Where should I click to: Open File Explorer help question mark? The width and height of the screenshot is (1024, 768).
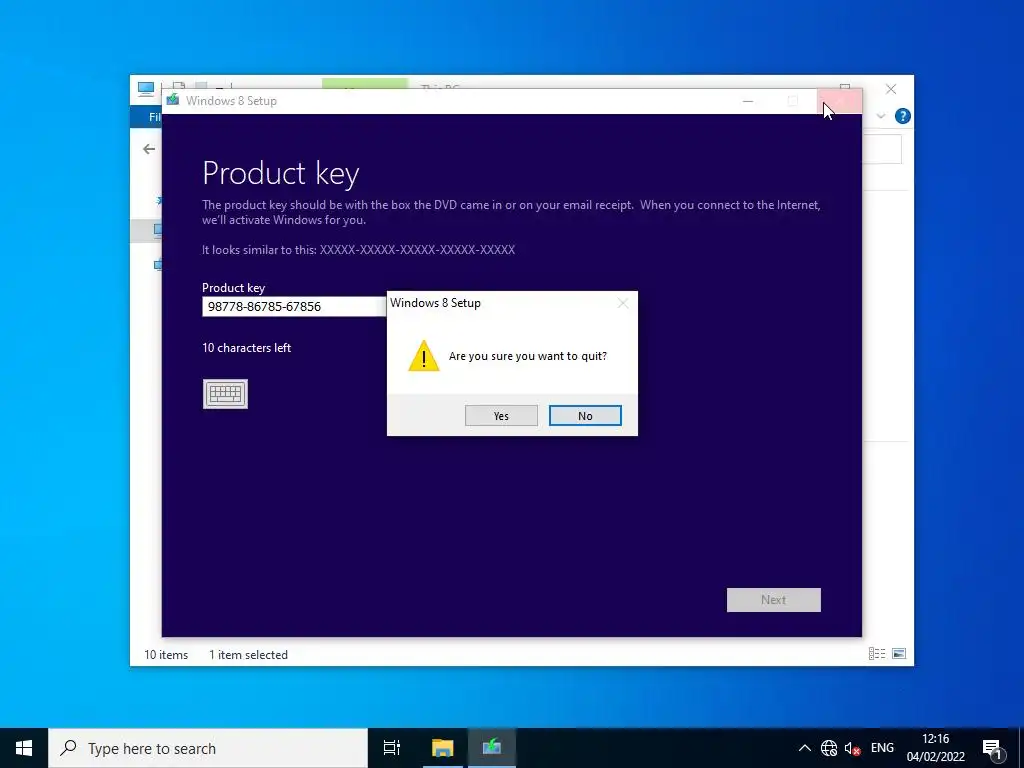point(903,116)
